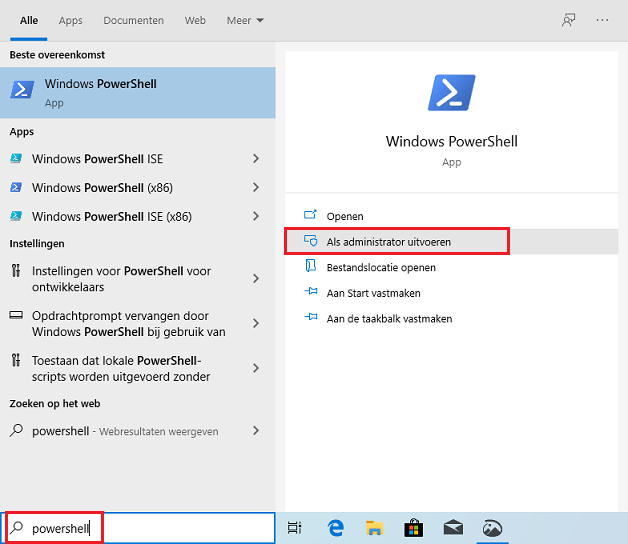Screen dimensions: 628x544
Task: Click the Windows PowerShell ISE app icon
Action: point(16,159)
